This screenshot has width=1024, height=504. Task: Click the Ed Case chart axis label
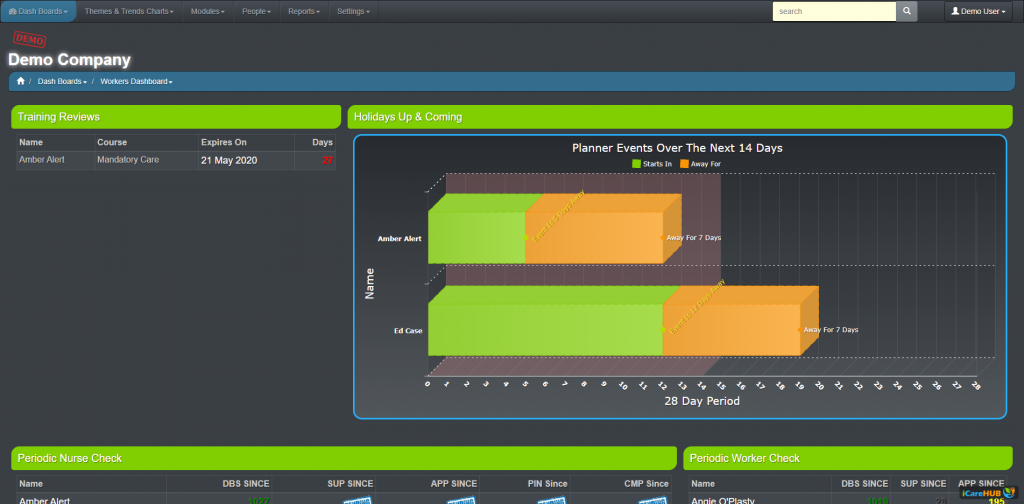pos(408,331)
